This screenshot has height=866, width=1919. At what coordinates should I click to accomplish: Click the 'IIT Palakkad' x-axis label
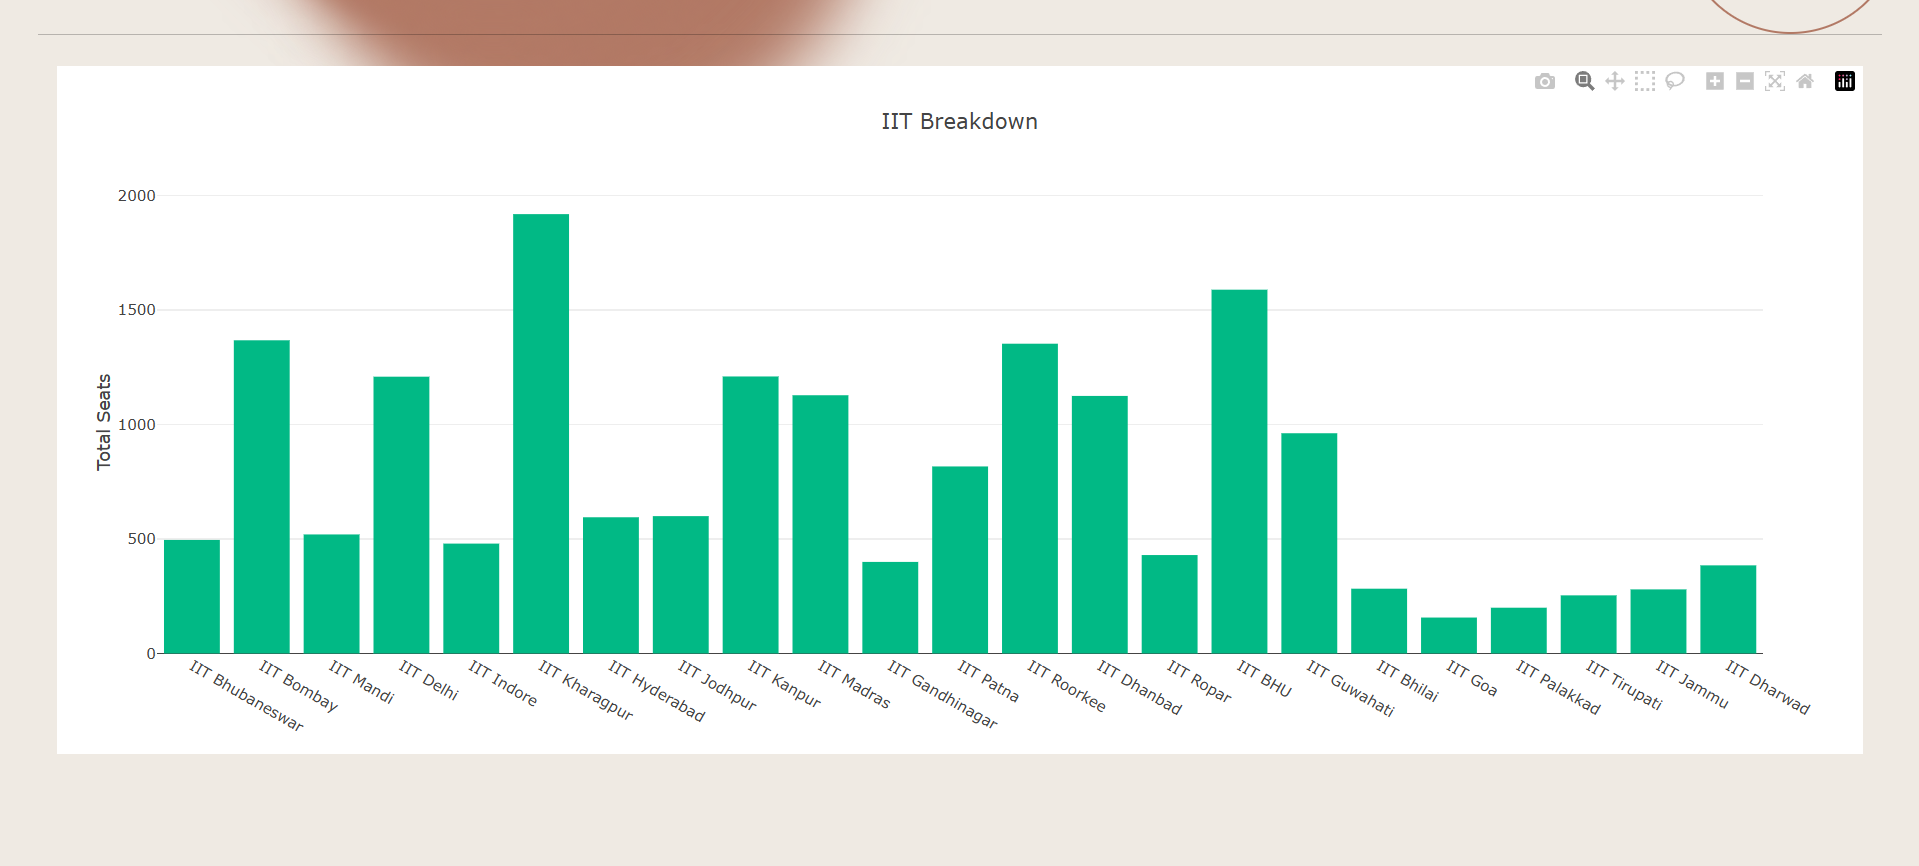click(1558, 687)
